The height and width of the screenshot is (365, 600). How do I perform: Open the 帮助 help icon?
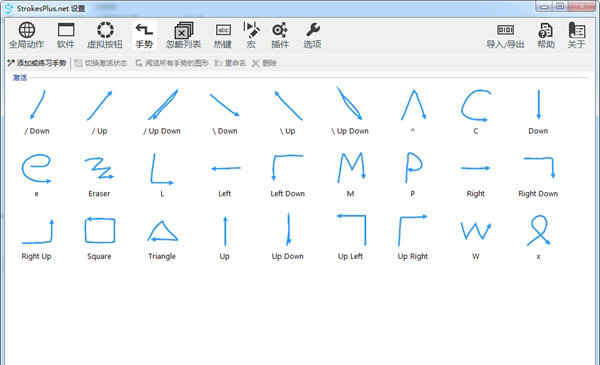[546, 35]
